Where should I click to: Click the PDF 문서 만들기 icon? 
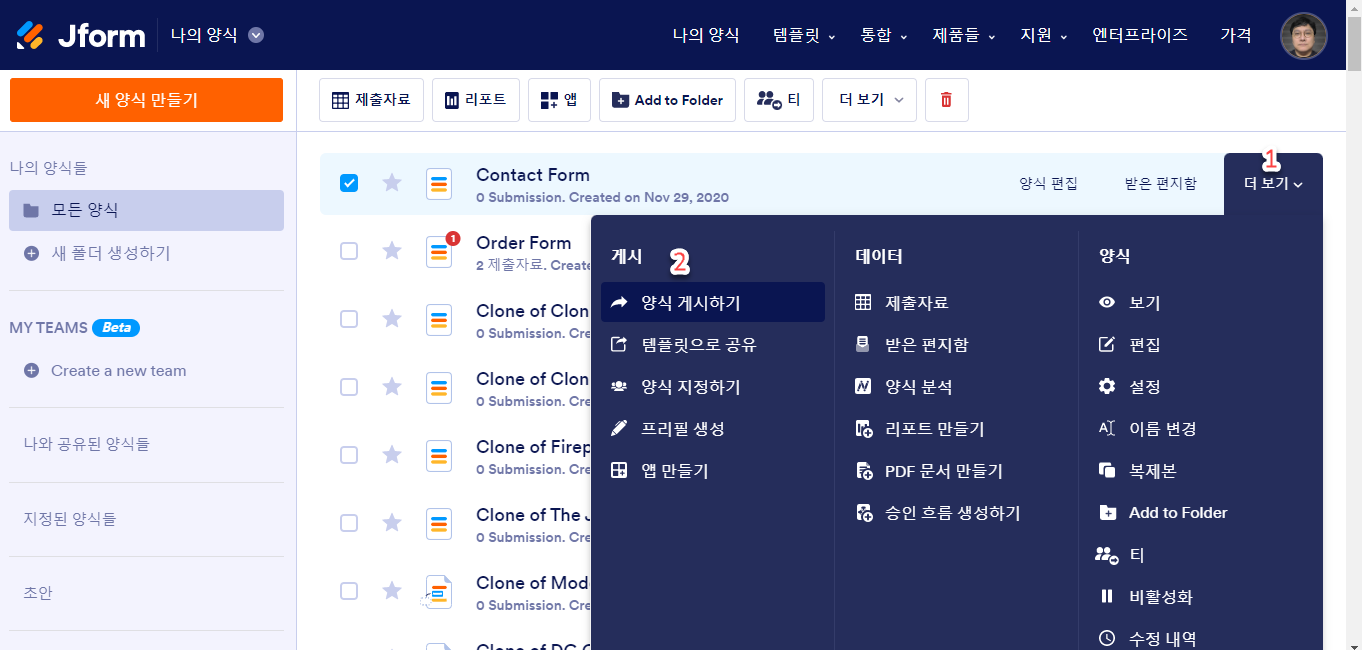(x=864, y=470)
